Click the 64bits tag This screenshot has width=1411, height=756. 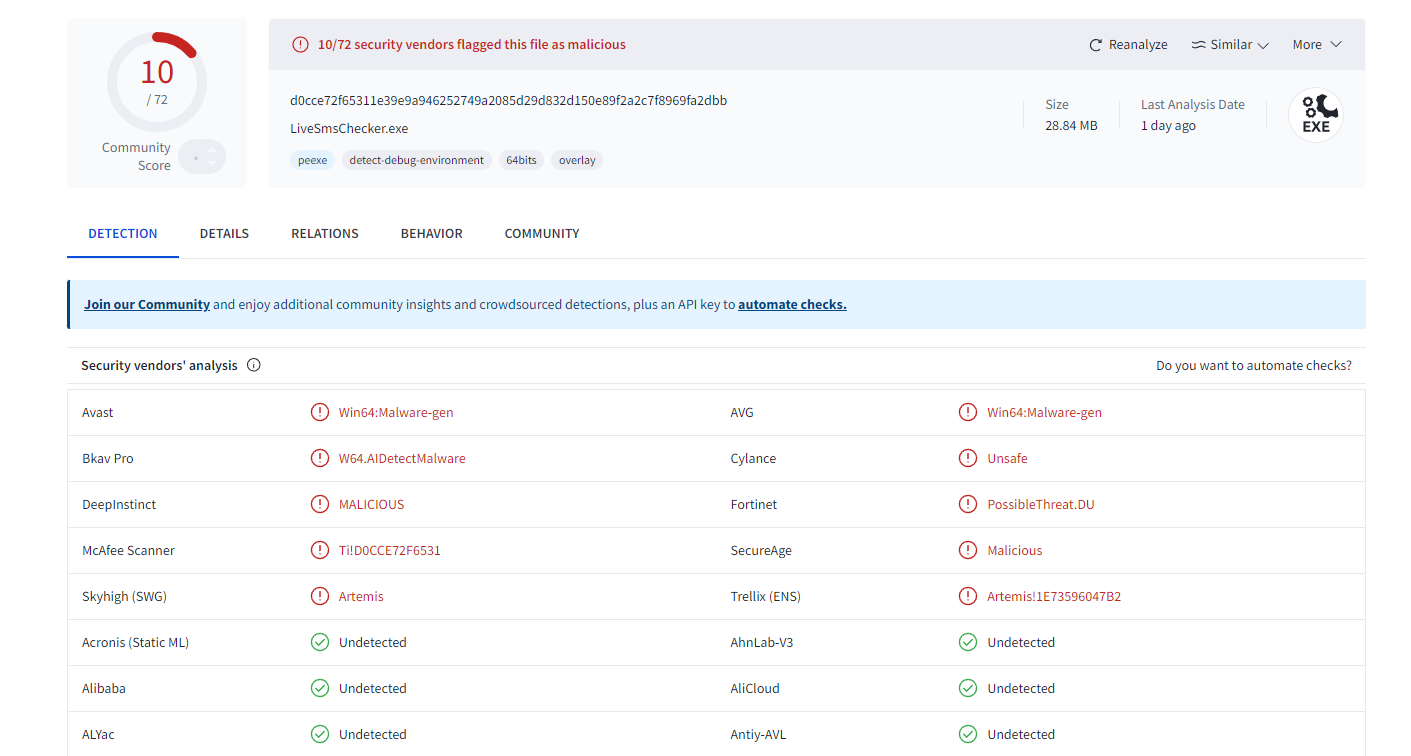pos(521,160)
